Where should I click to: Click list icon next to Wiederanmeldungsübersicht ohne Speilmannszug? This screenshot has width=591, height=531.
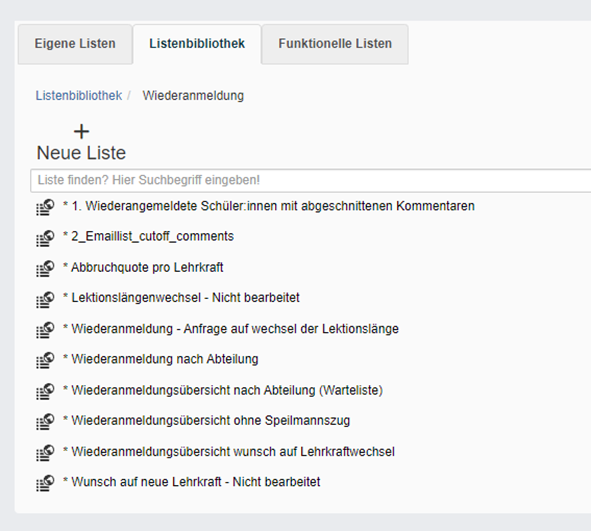[x=45, y=422]
